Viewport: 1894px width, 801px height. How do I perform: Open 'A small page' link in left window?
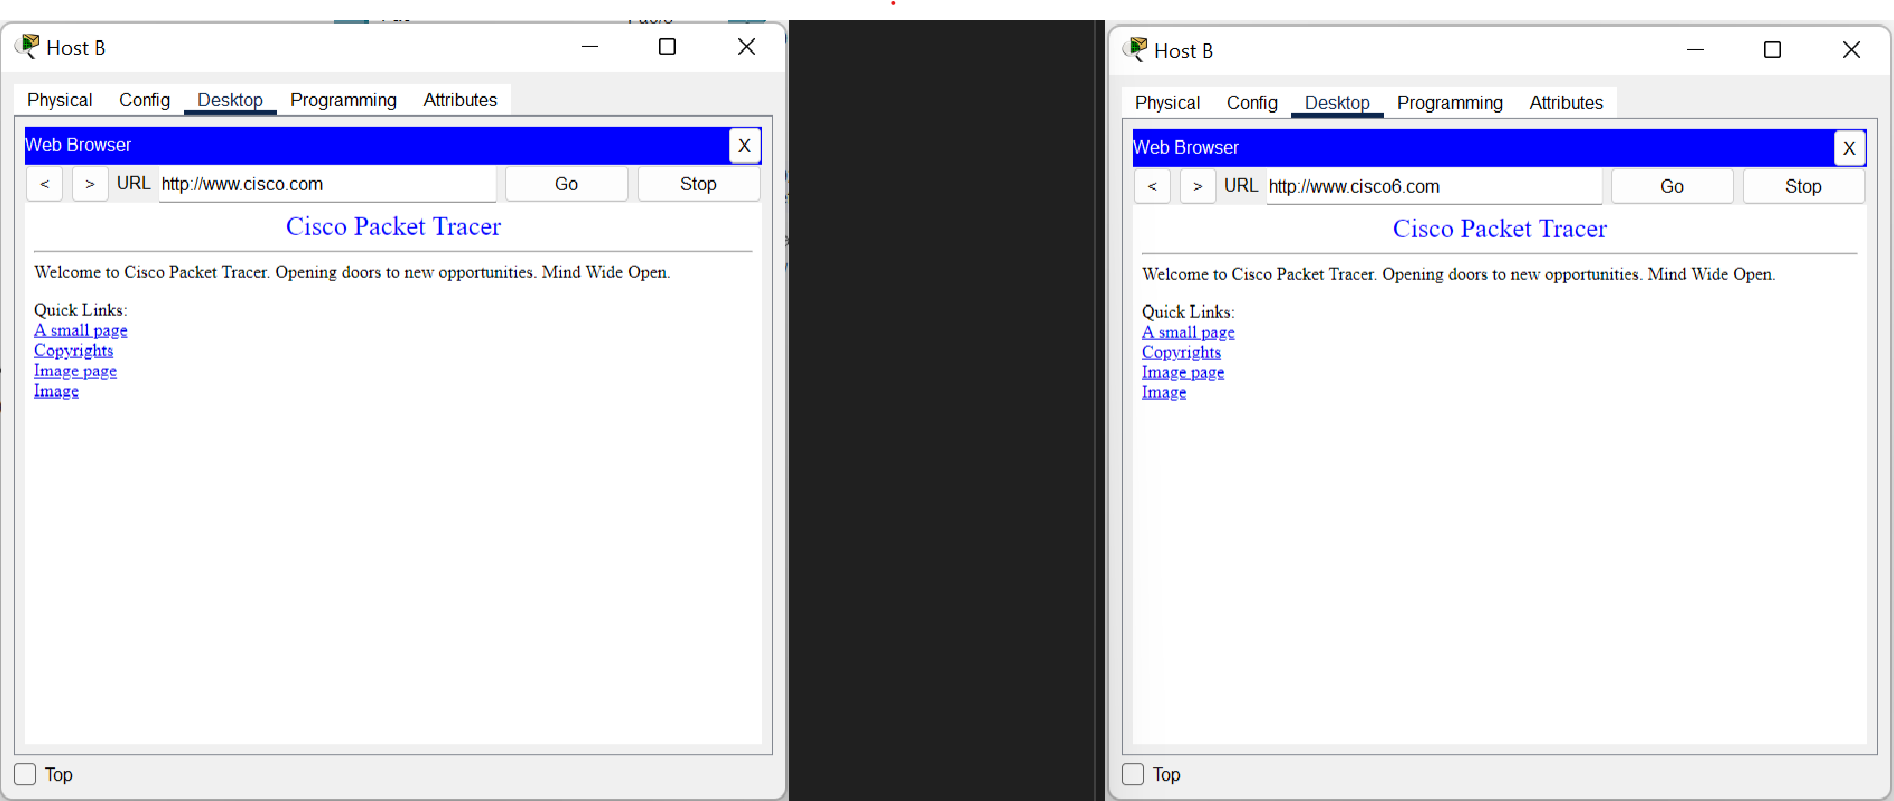(x=81, y=331)
